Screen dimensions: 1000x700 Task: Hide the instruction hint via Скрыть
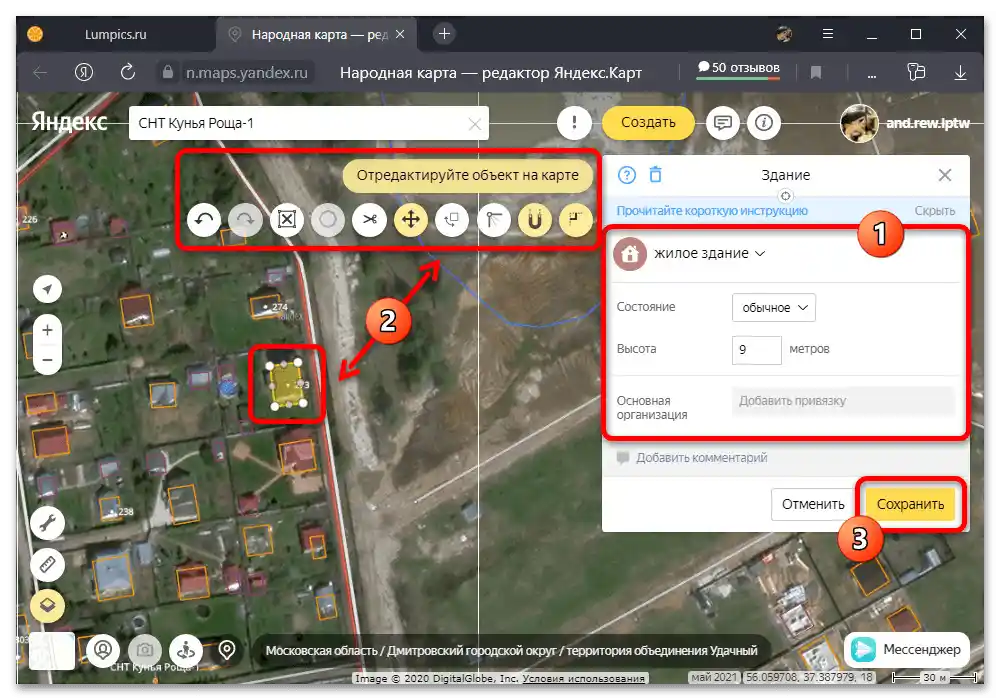tap(934, 210)
